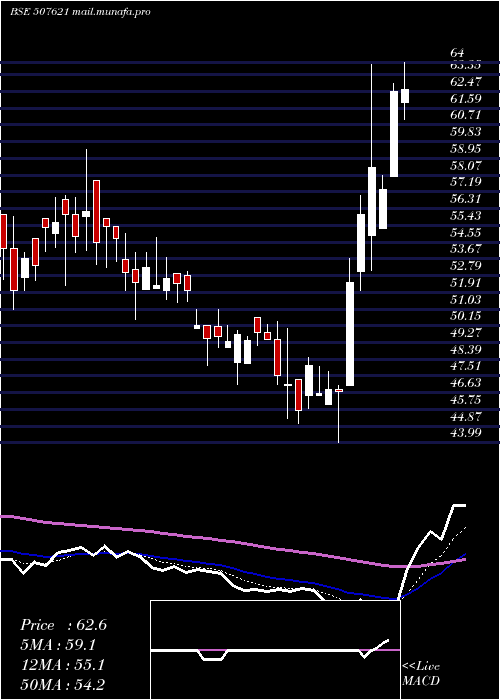Screen dimensions: 500x700
Task: Click the '5MA : 59.1' readout
Action: 59,645
